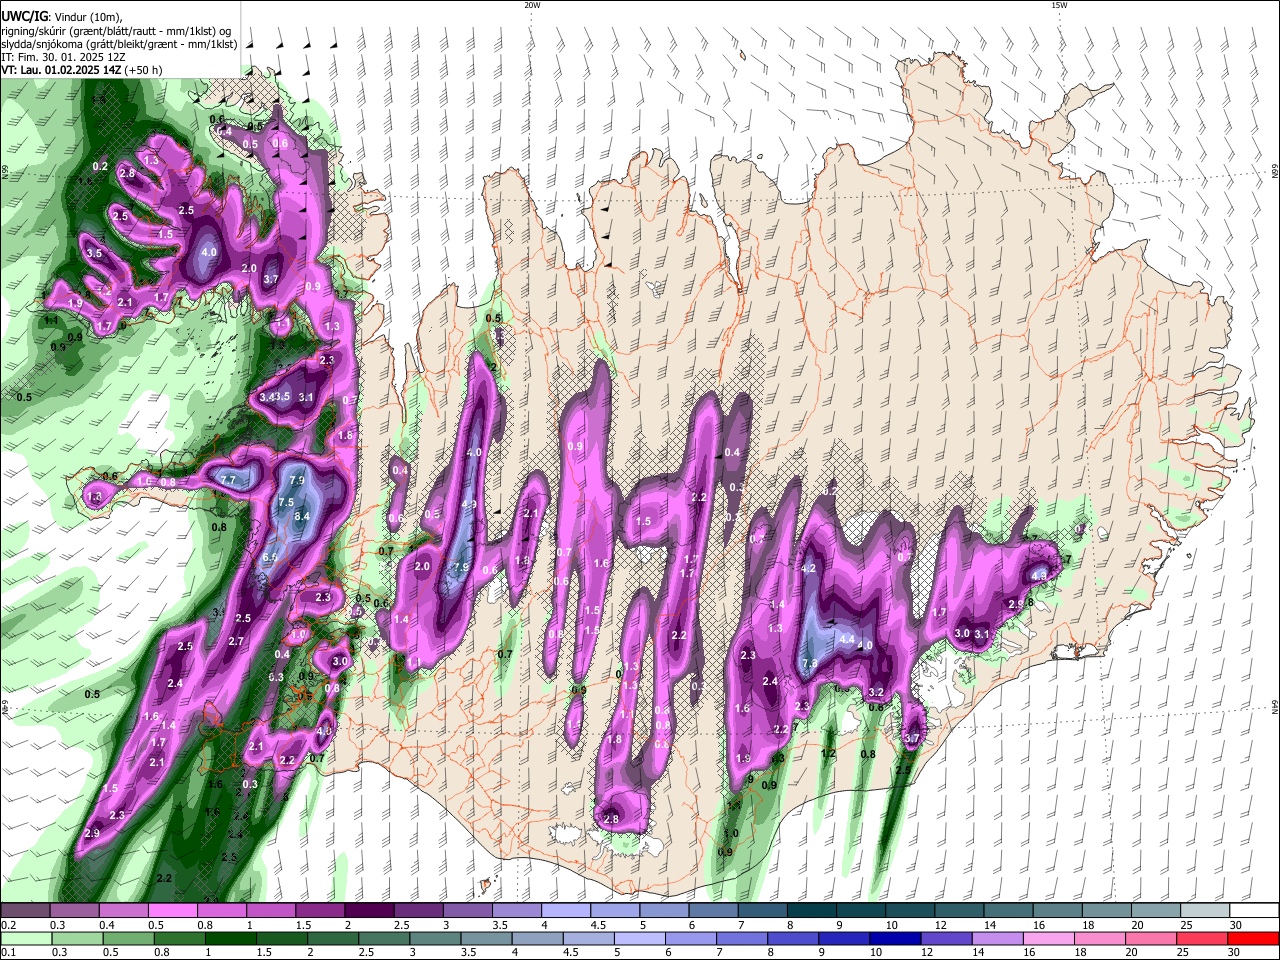Viewport: 1280px width, 960px height.
Task: Pick the bright pink snow swatch between 0.5 and 0.8
Action: (x=175, y=911)
